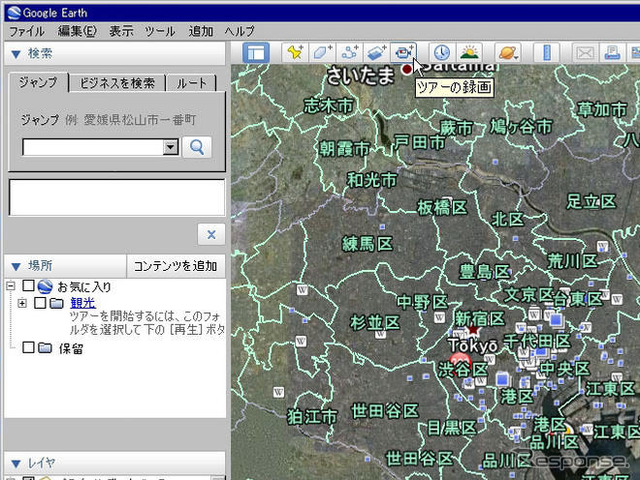Add a polygon from the toolbar
Viewport: 640px width, 480px height.
322,53
